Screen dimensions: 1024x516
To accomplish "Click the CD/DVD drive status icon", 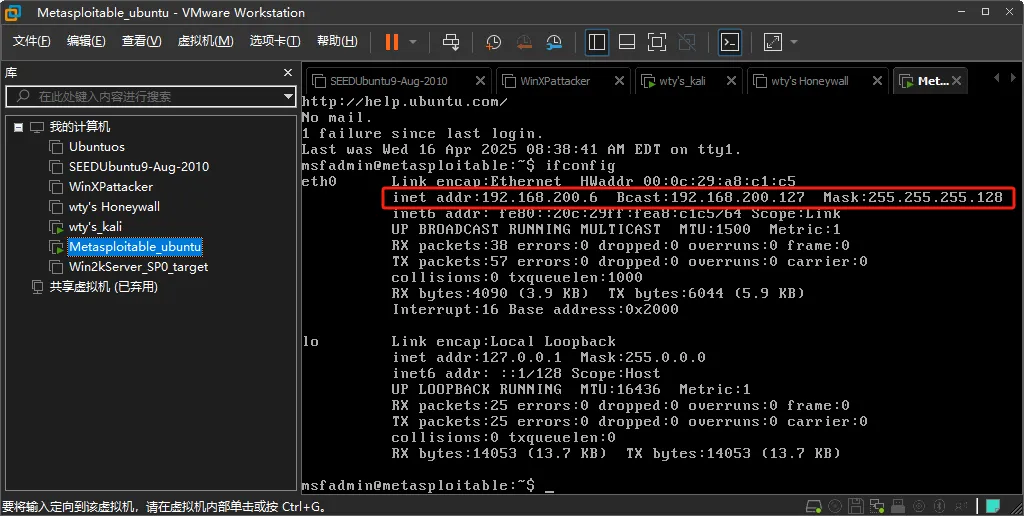I will click(835, 506).
